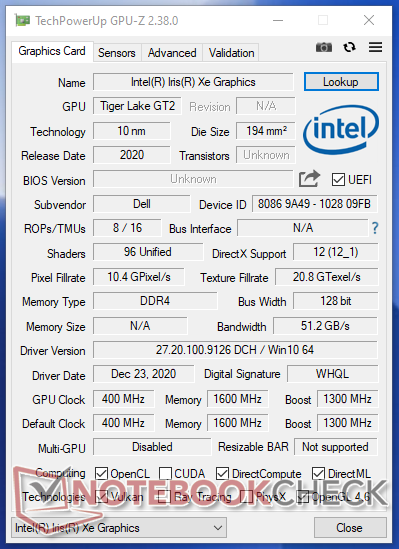
Task: Select the Device ID field
Action: [314, 204]
